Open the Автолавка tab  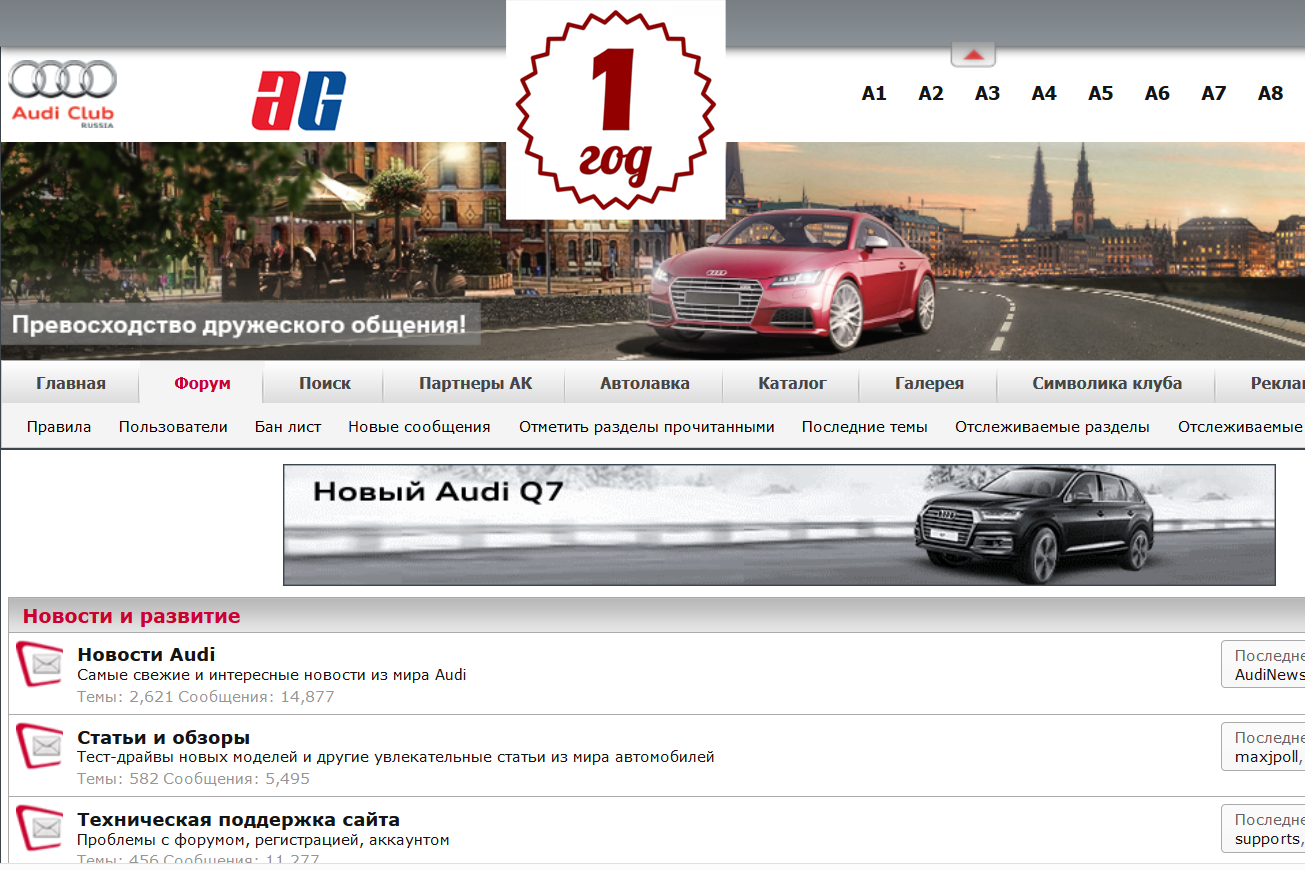[645, 383]
